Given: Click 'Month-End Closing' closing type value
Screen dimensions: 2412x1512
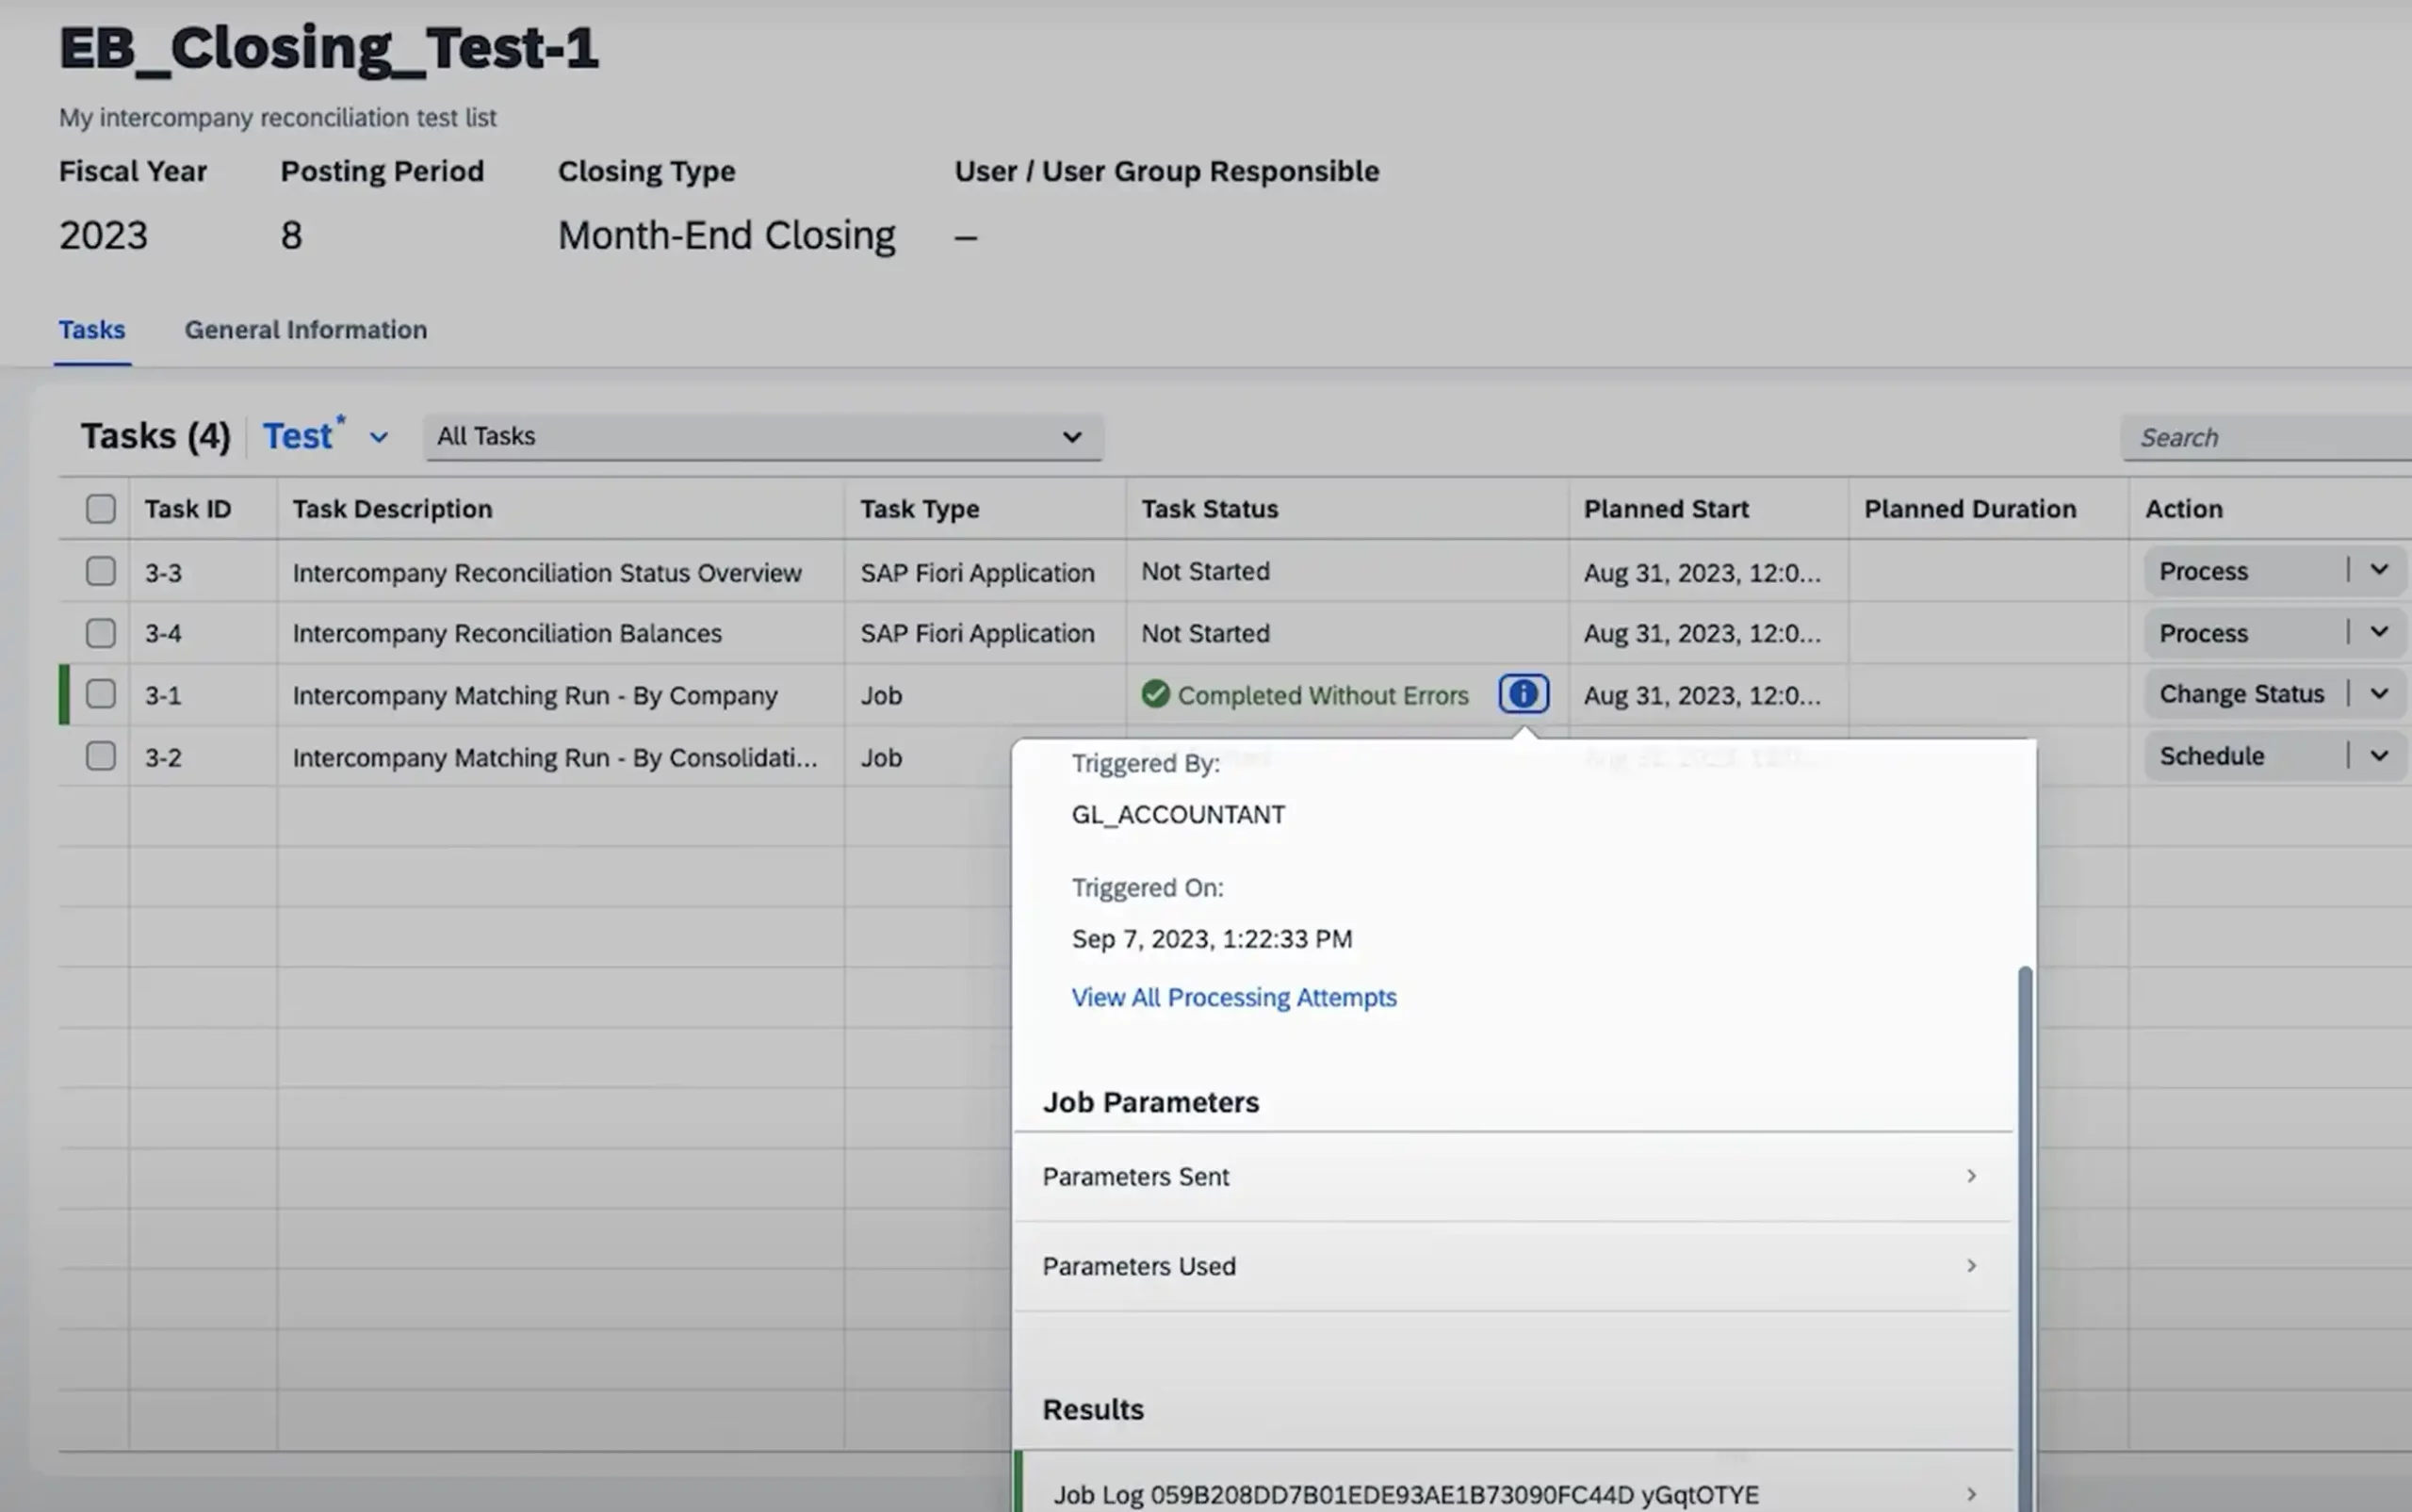Looking at the screenshot, I should (726, 236).
